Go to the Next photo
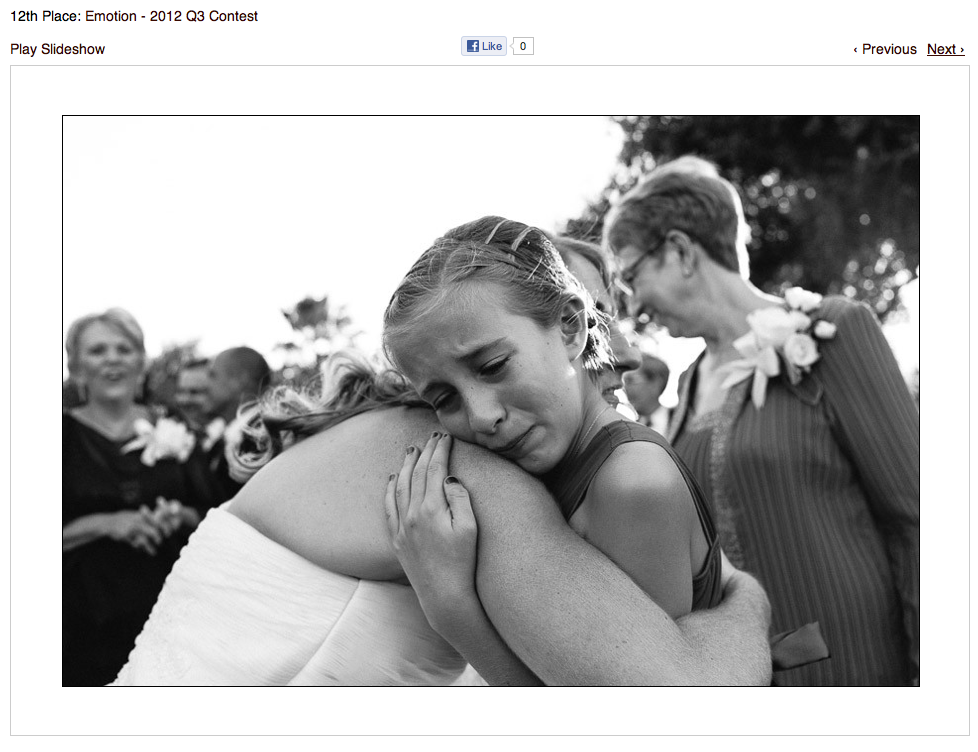978x752 pixels. click(x=946, y=49)
